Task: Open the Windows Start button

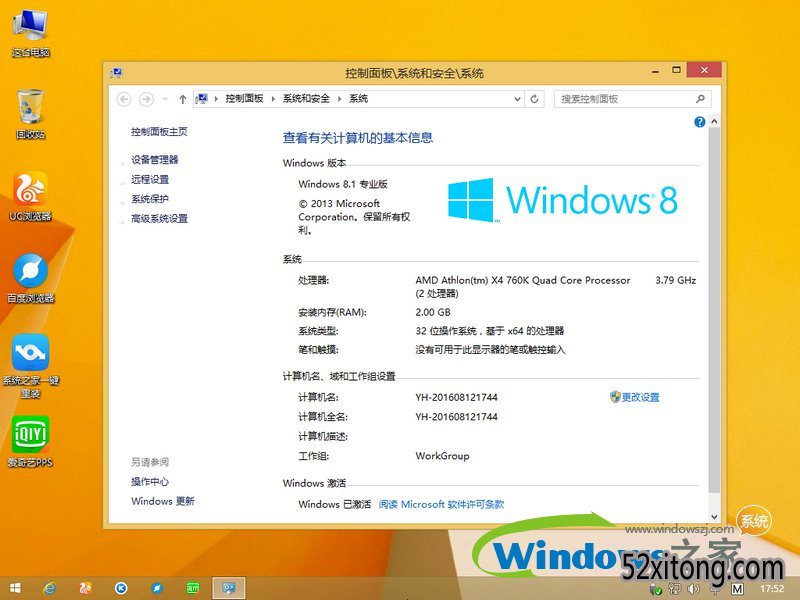Action: tap(15, 588)
